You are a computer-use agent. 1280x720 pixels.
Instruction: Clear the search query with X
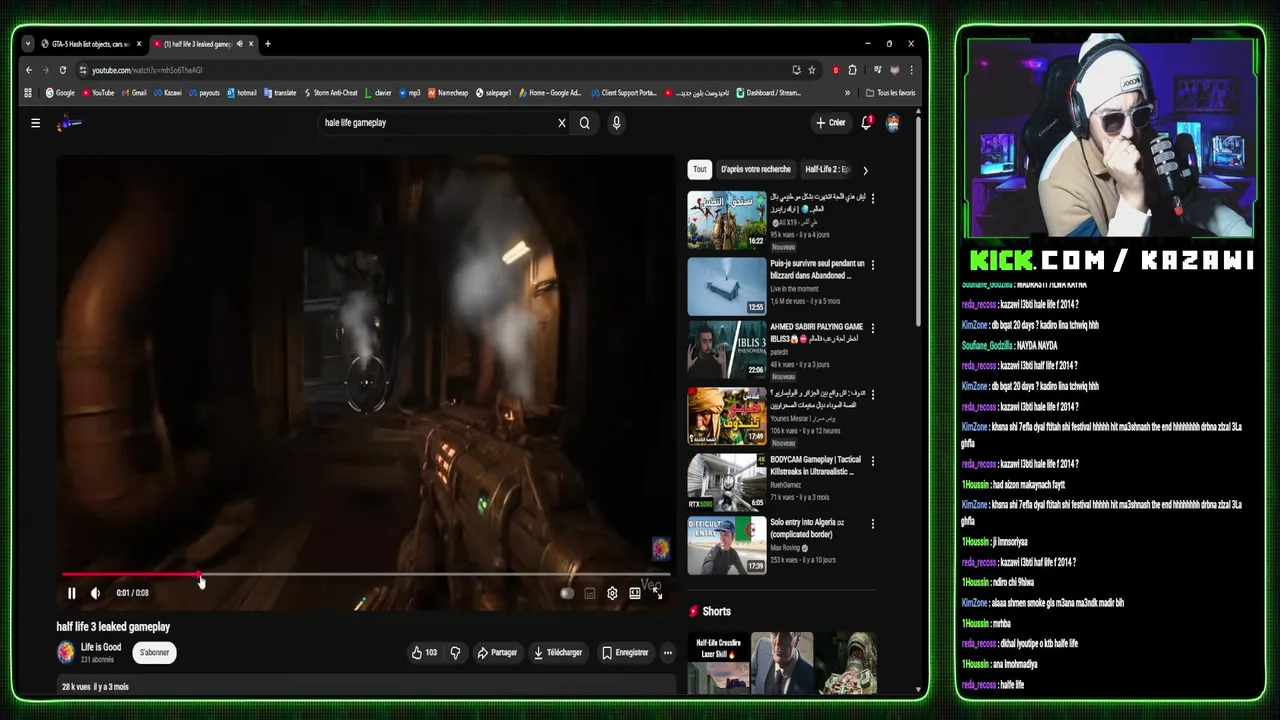pos(562,123)
